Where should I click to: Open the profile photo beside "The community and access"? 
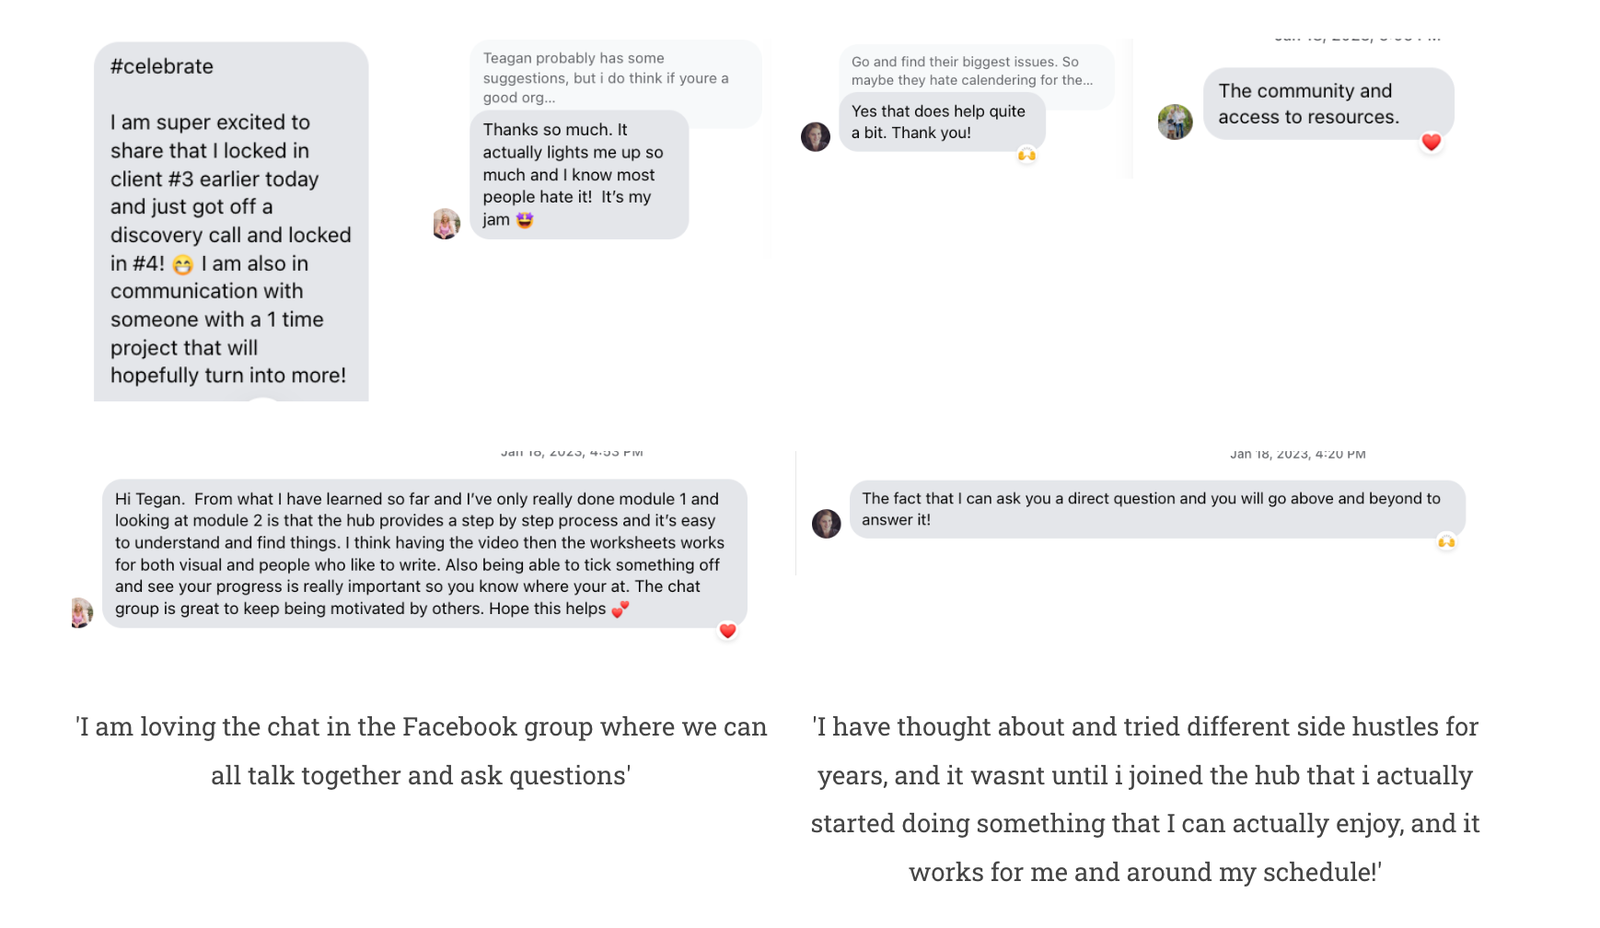pos(1175,122)
